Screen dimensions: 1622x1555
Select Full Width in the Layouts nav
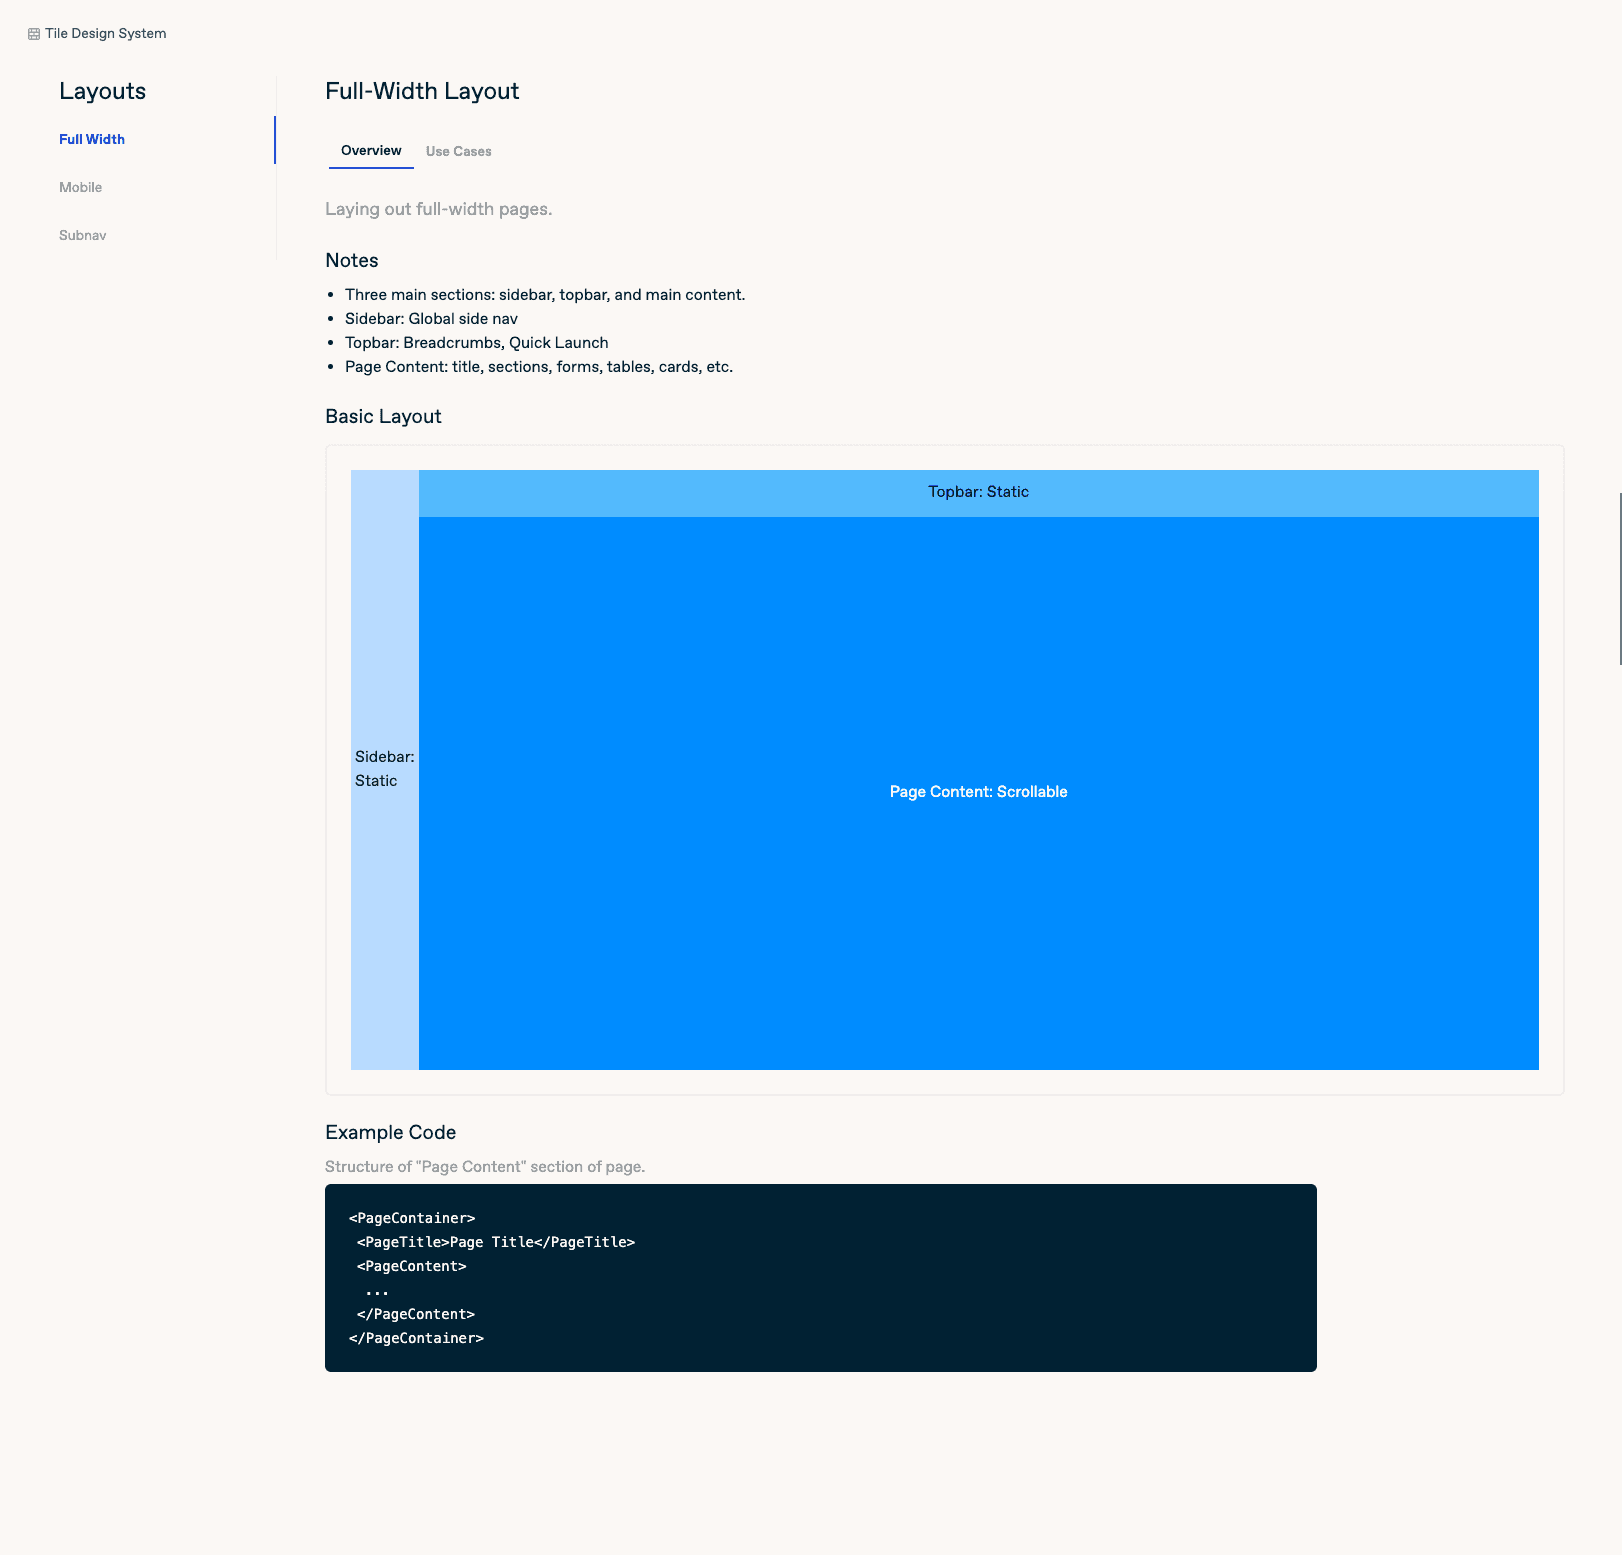click(x=92, y=139)
